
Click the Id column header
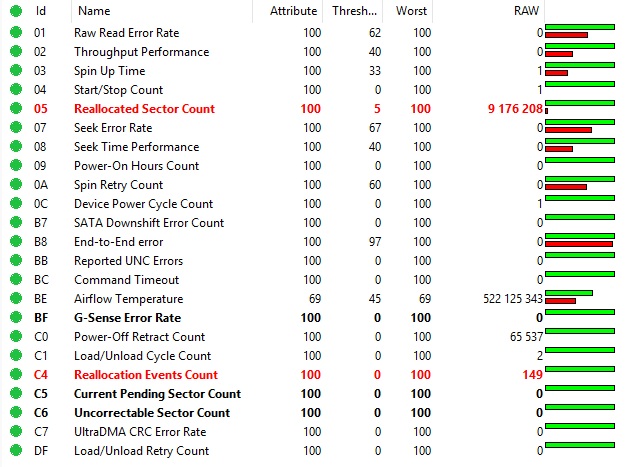41,11
